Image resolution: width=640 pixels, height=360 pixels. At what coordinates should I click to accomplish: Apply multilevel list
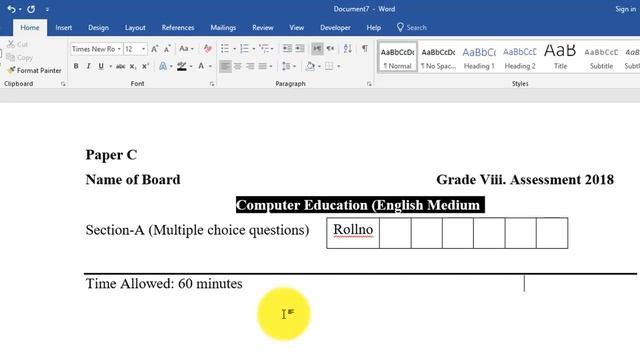(264, 49)
